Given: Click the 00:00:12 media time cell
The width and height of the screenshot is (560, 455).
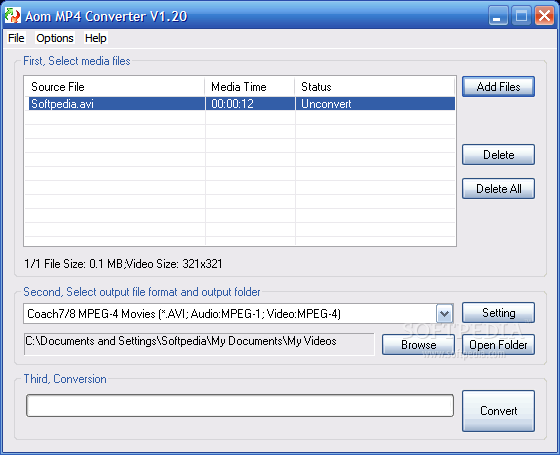Looking at the screenshot, I should pyautogui.click(x=250, y=104).
